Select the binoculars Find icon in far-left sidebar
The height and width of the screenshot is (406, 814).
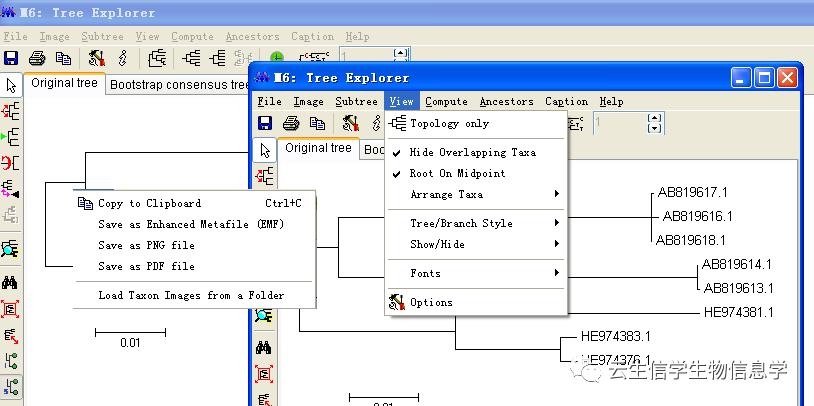coord(11,283)
